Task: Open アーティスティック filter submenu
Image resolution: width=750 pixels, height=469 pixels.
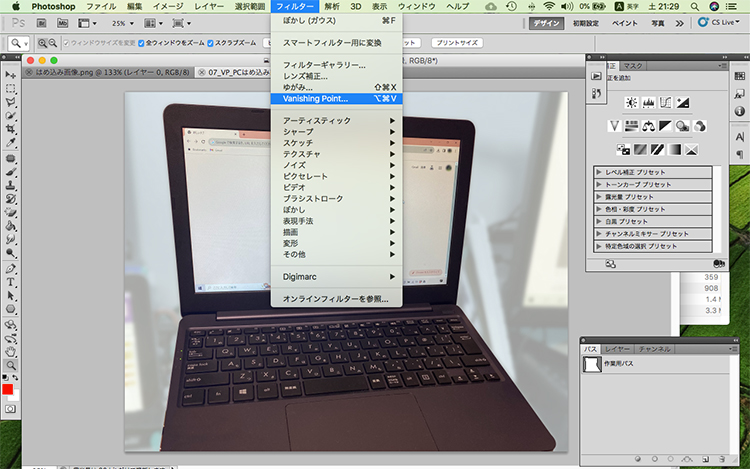Action: [336, 120]
